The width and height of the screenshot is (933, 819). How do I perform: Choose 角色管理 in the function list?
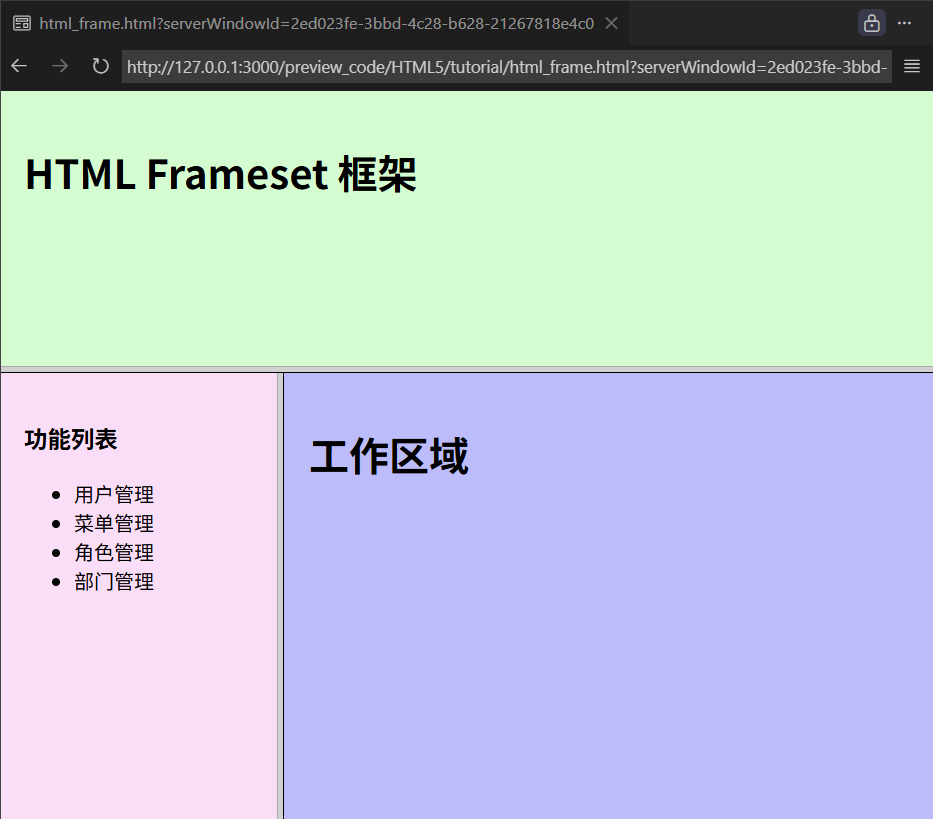(x=114, y=552)
